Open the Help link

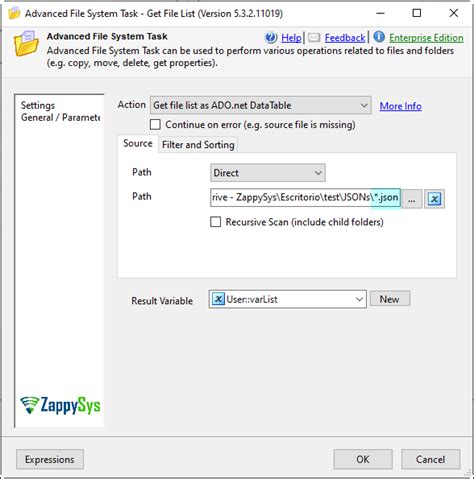(291, 38)
